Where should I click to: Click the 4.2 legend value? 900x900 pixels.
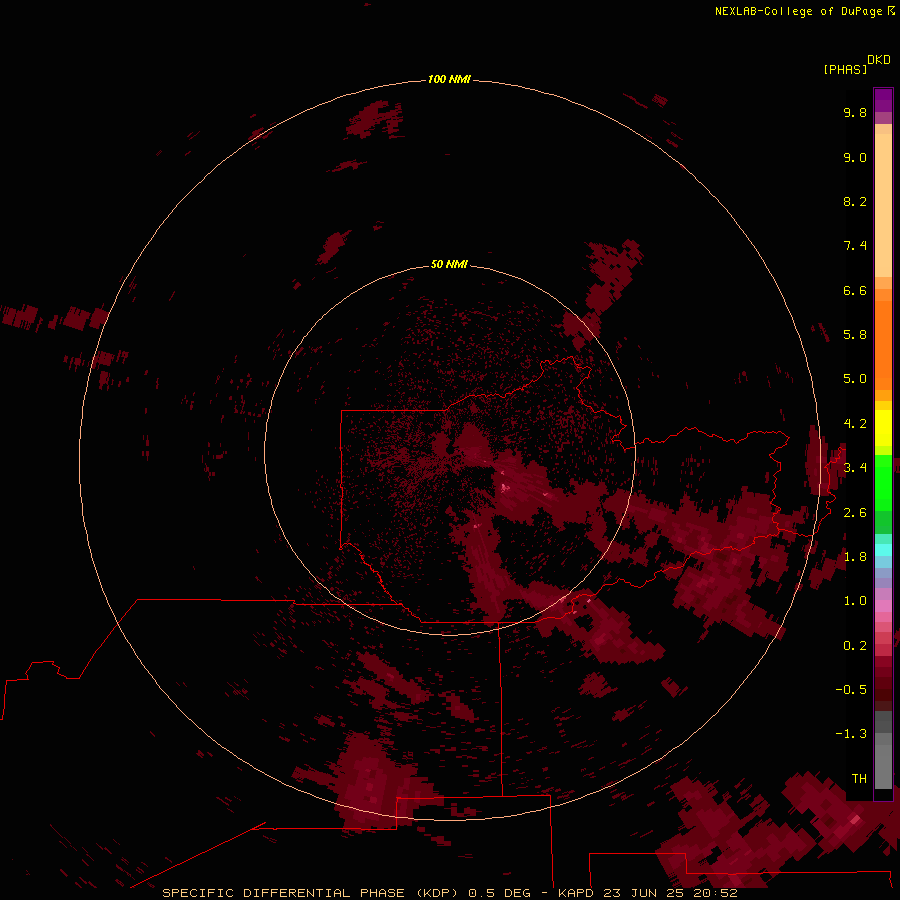855,424
